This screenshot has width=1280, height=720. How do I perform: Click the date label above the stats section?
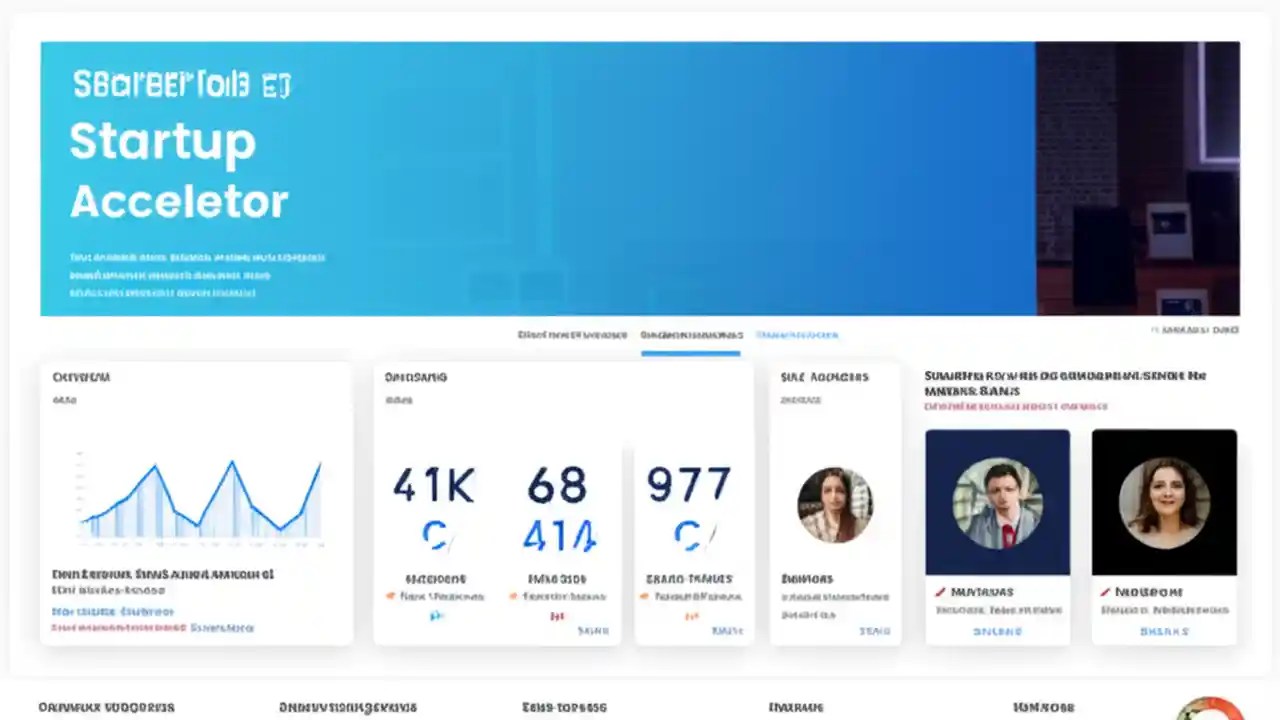pos(1195,328)
